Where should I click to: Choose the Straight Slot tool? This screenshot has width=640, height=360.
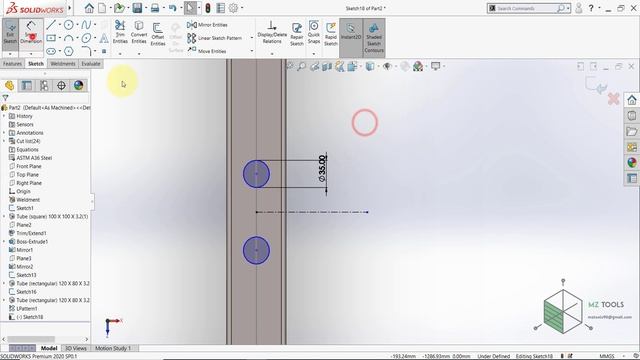tap(51, 51)
